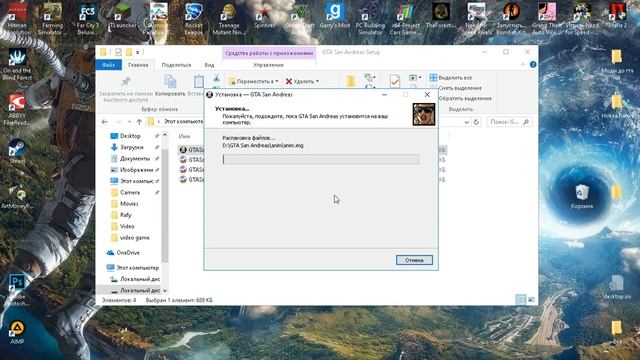640x360 pixels.
Task: Click the navigation pane scroll up arrow
Action: tap(165, 135)
